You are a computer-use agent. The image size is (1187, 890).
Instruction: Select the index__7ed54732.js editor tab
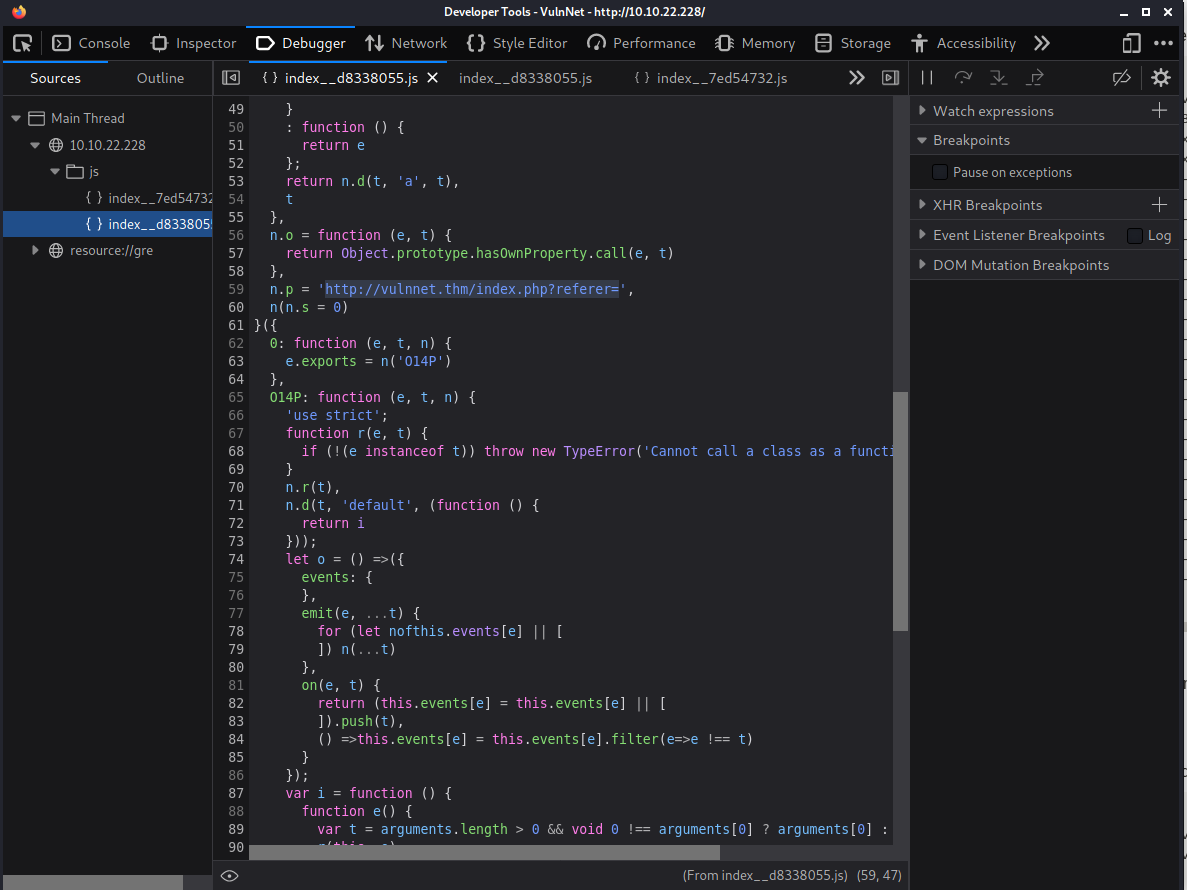(711, 78)
